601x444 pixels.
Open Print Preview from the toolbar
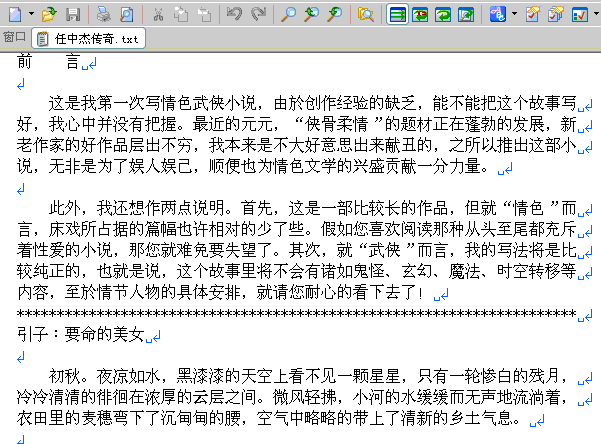point(126,15)
